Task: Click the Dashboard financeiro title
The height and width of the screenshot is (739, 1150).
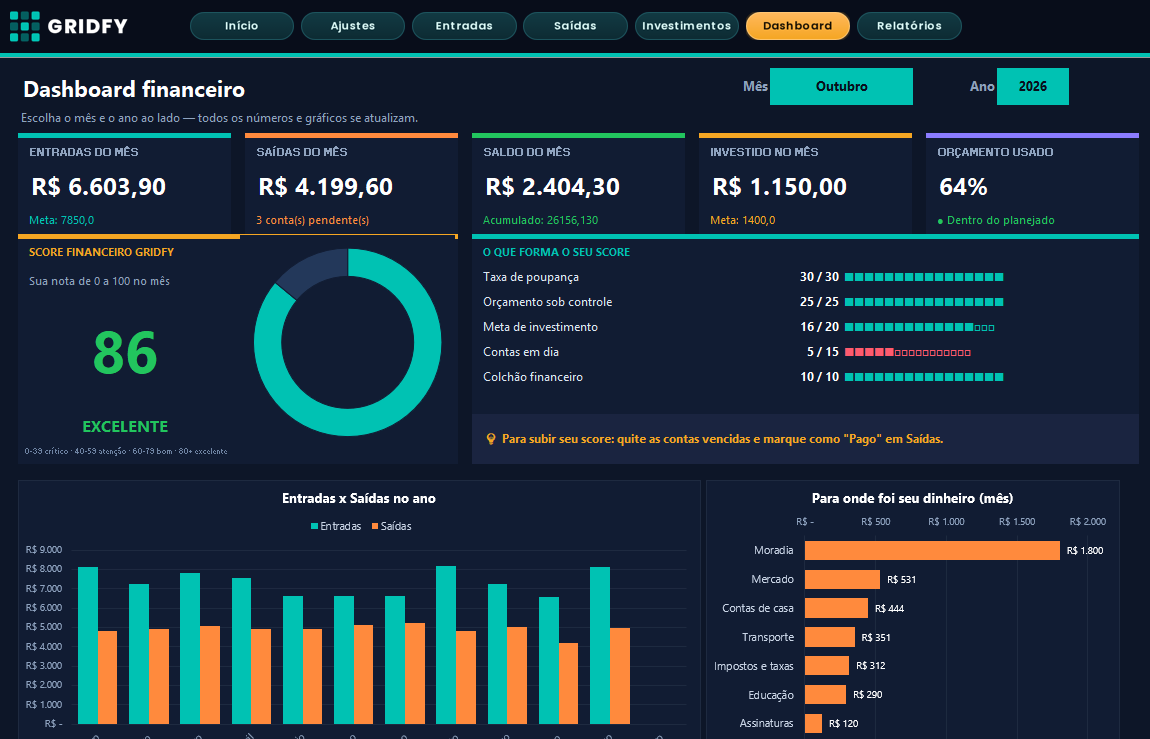Action: (134, 89)
